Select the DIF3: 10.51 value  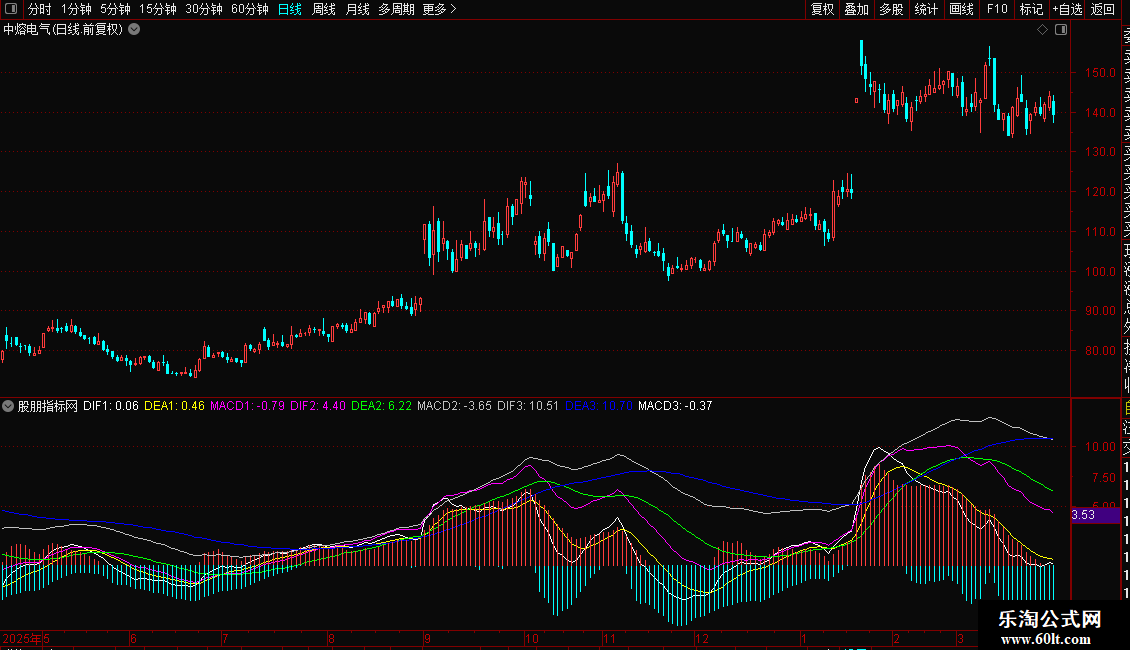(x=528, y=406)
